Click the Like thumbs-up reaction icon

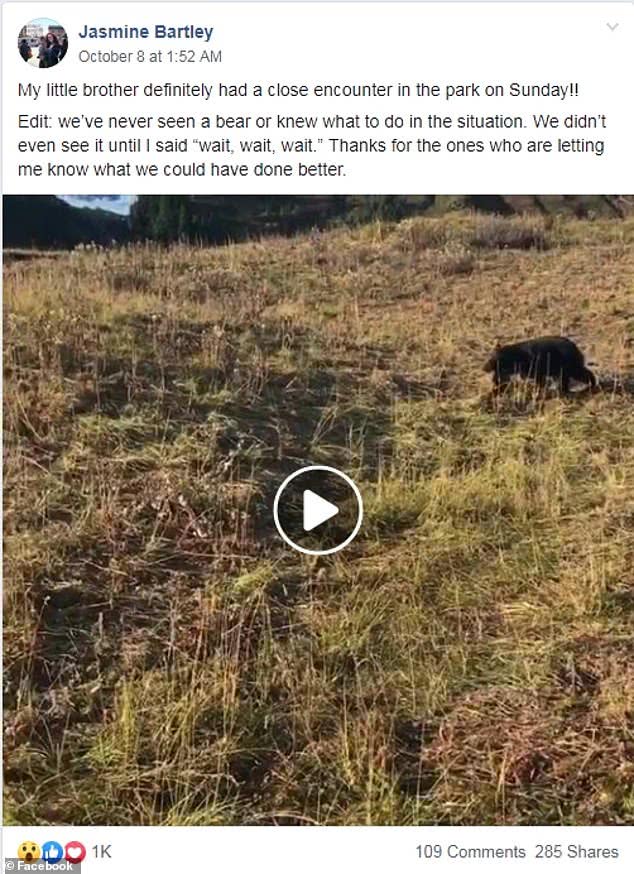[51, 851]
